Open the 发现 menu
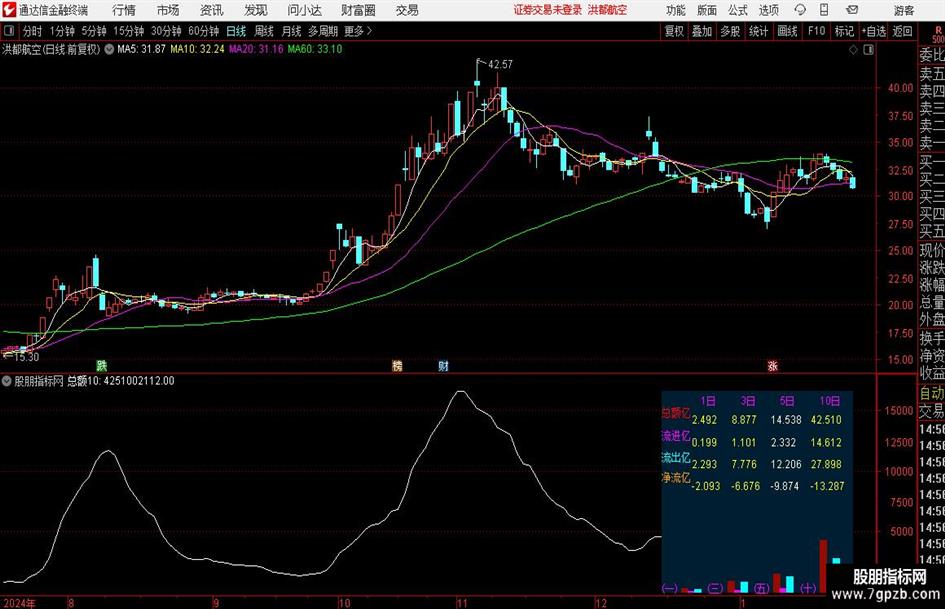Image resolution: width=945 pixels, height=609 pixels. click(x=256, y=10)
